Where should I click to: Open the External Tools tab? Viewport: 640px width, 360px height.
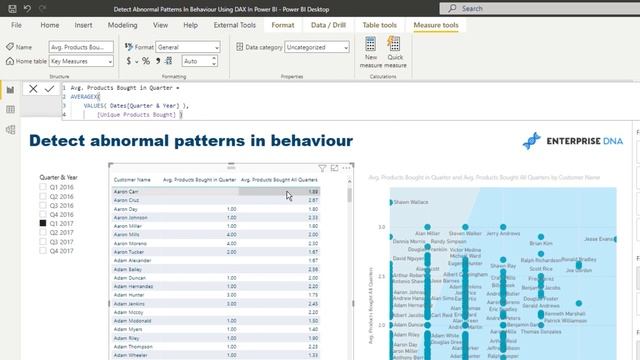pos(235,25)
